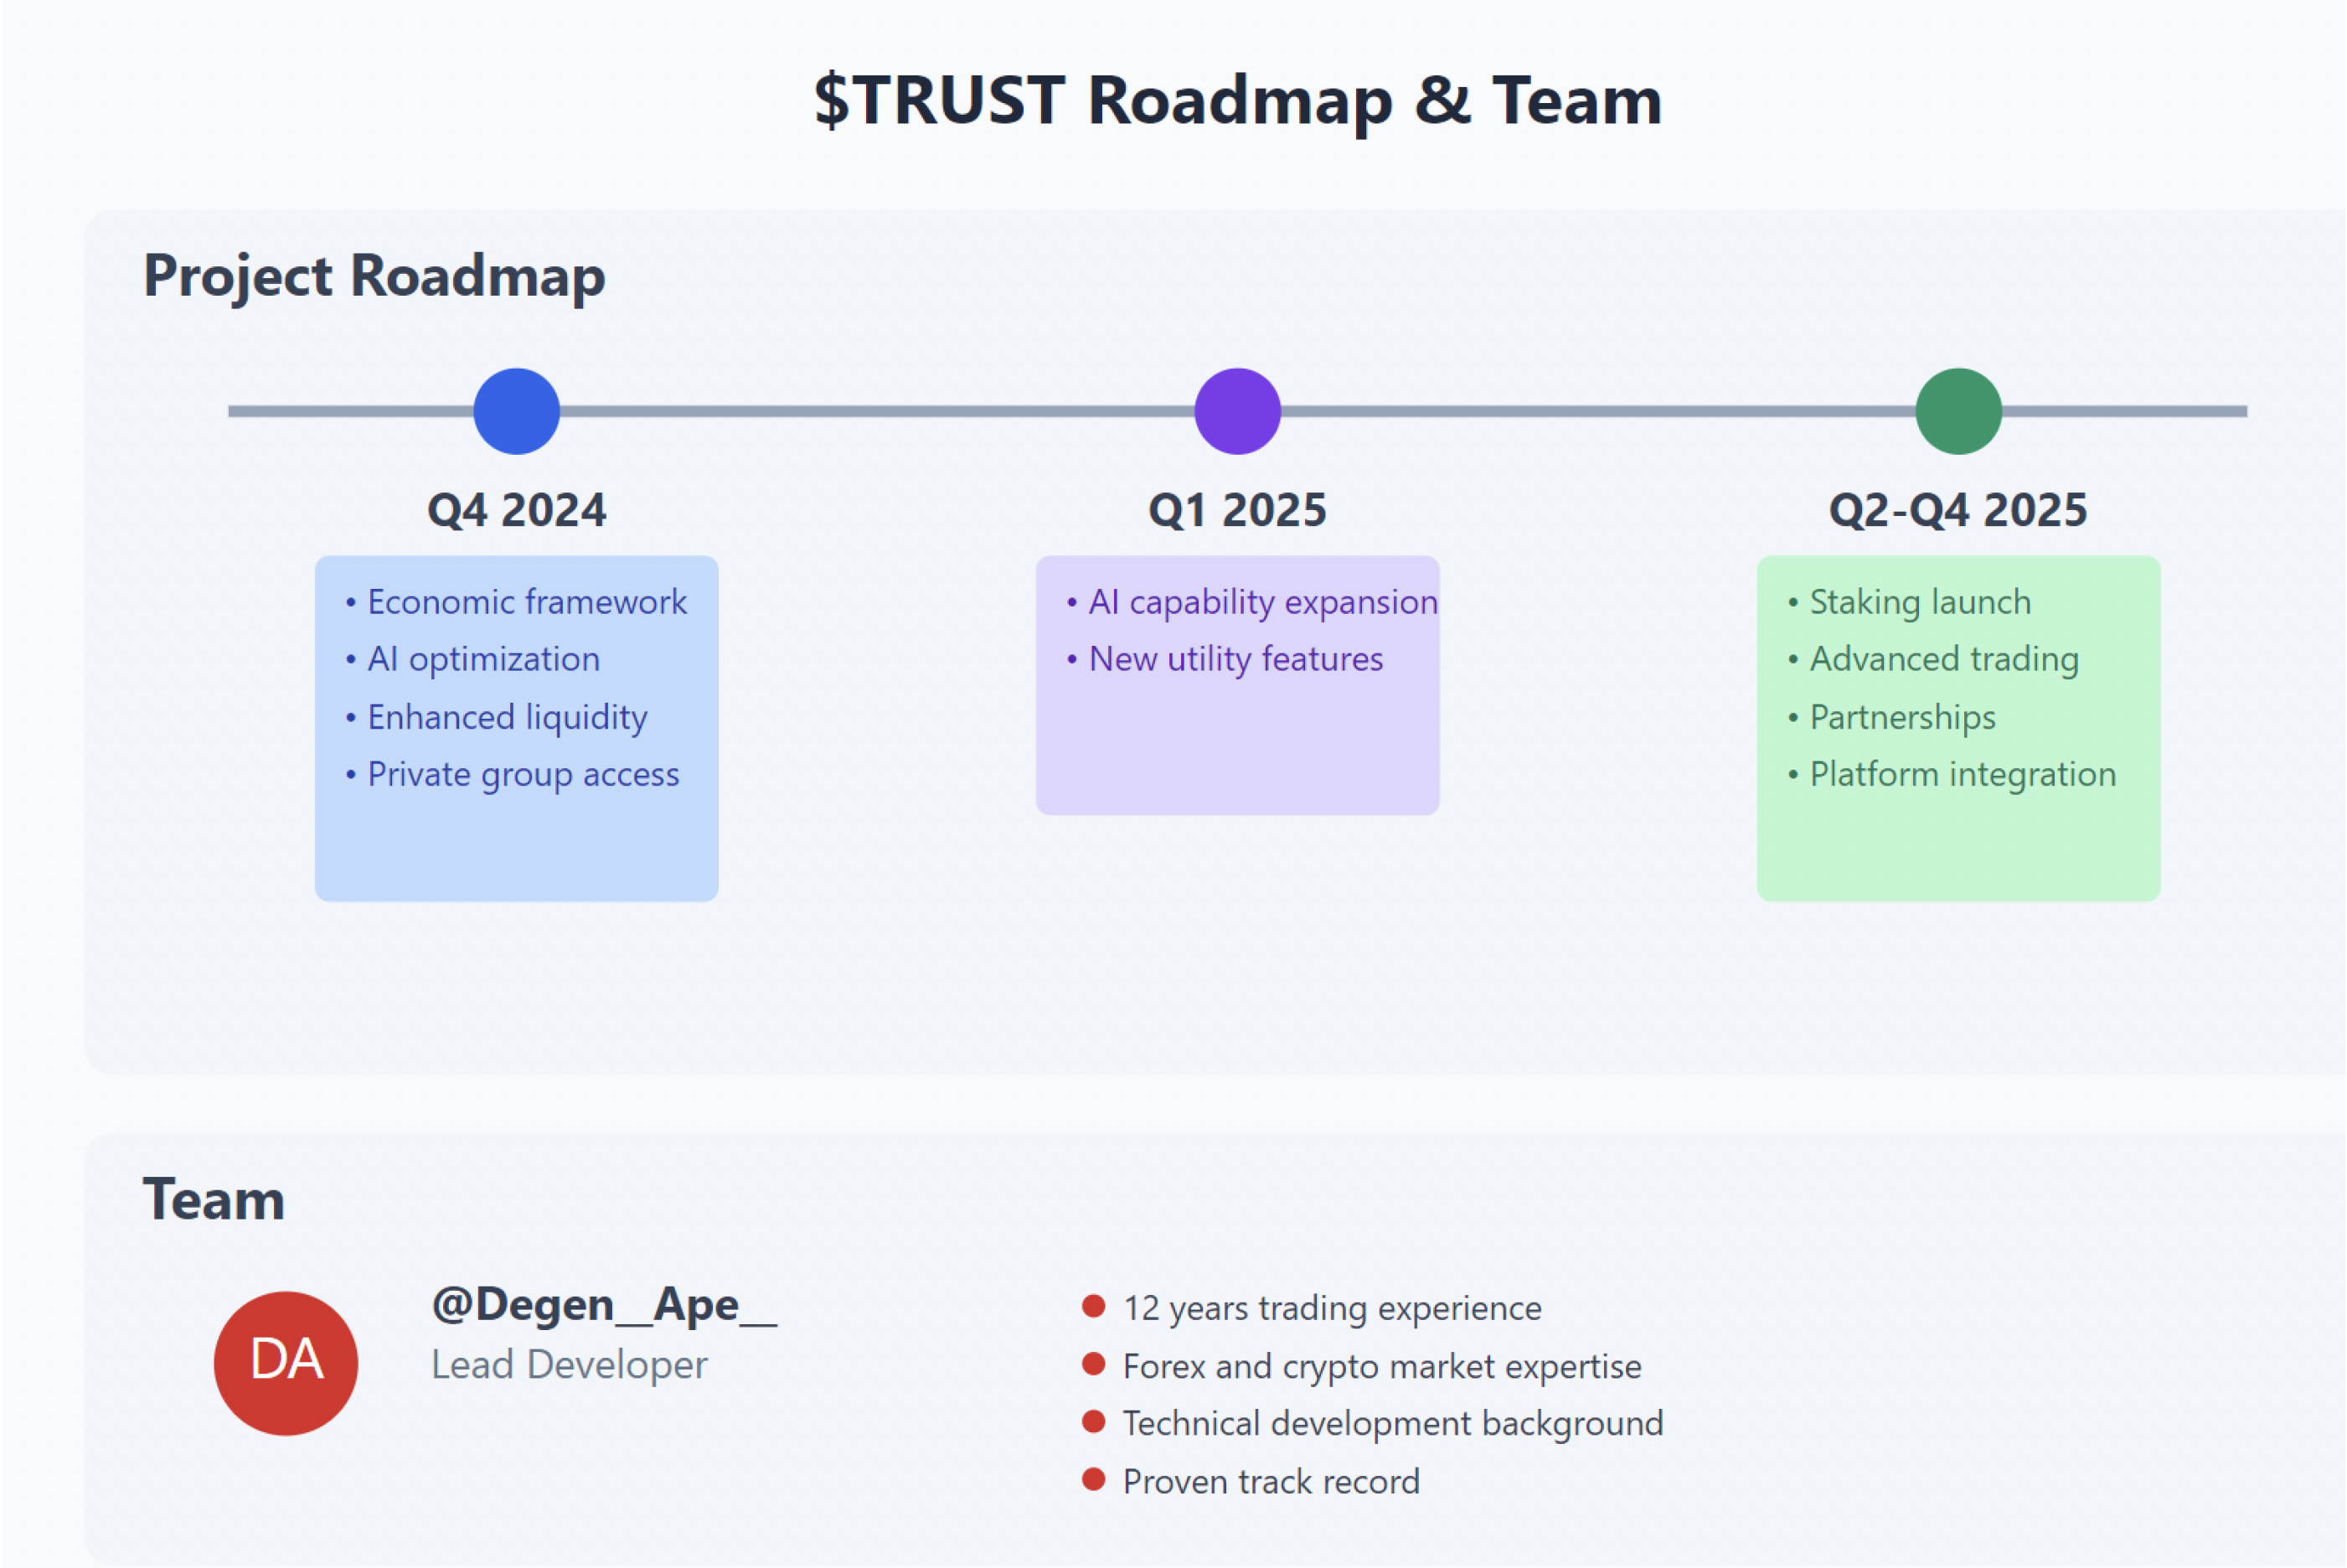Viewport: 2347px width, 1568px height.
Task: Select the Q2-Q4 2025 heading label
Action: point(1958,510)
